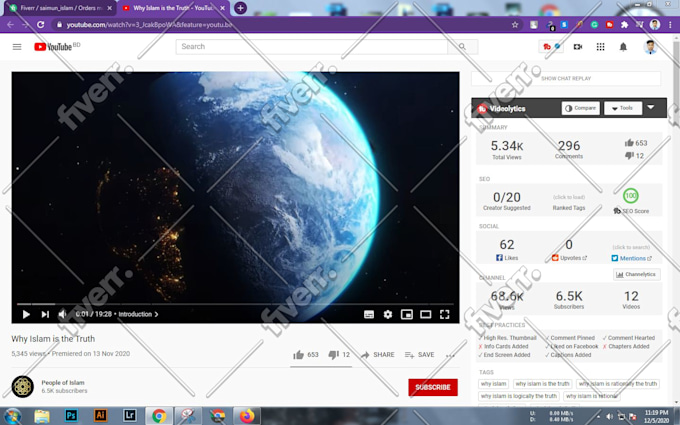The height and width of the screenshot is (425, 680).
Task: Open the YouTube hamburger guide menu
Action: click(17, 47)
